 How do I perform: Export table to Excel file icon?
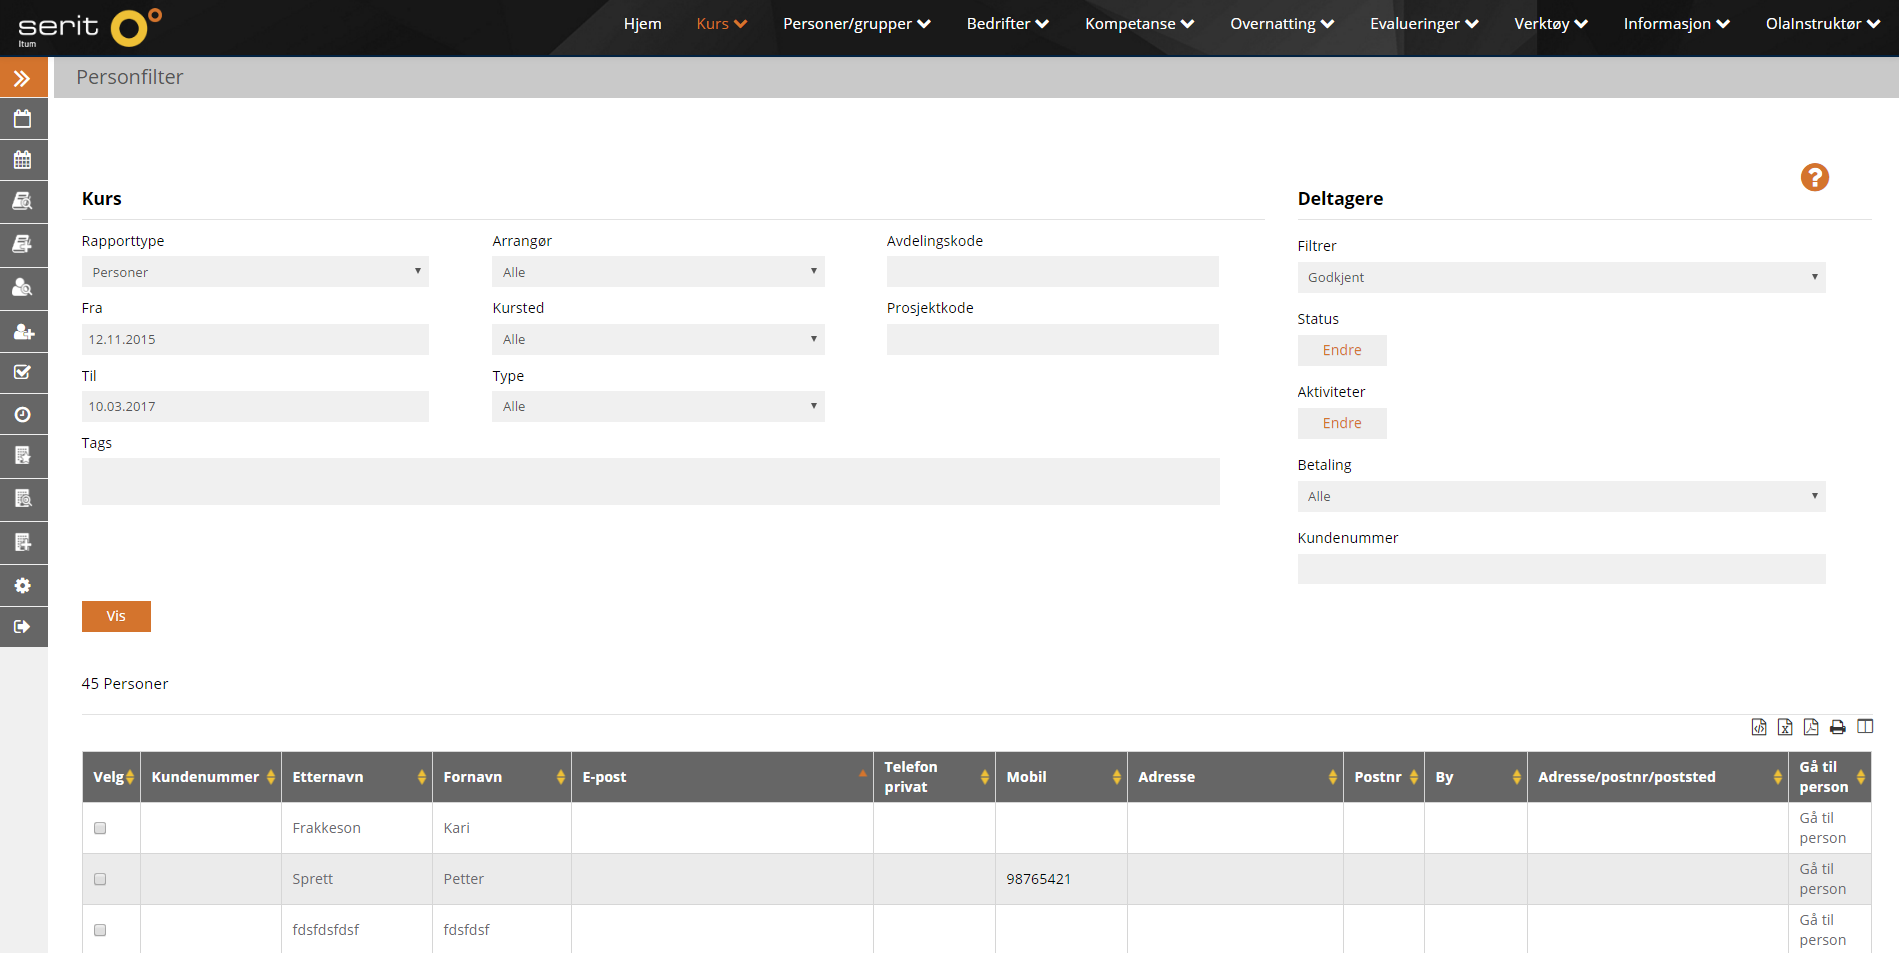click(x=1785, y=727)
